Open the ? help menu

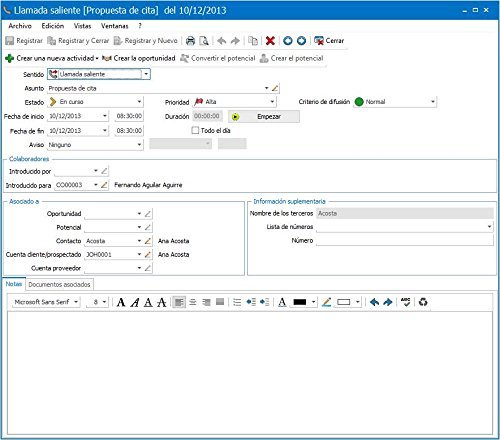coord(140,26)
